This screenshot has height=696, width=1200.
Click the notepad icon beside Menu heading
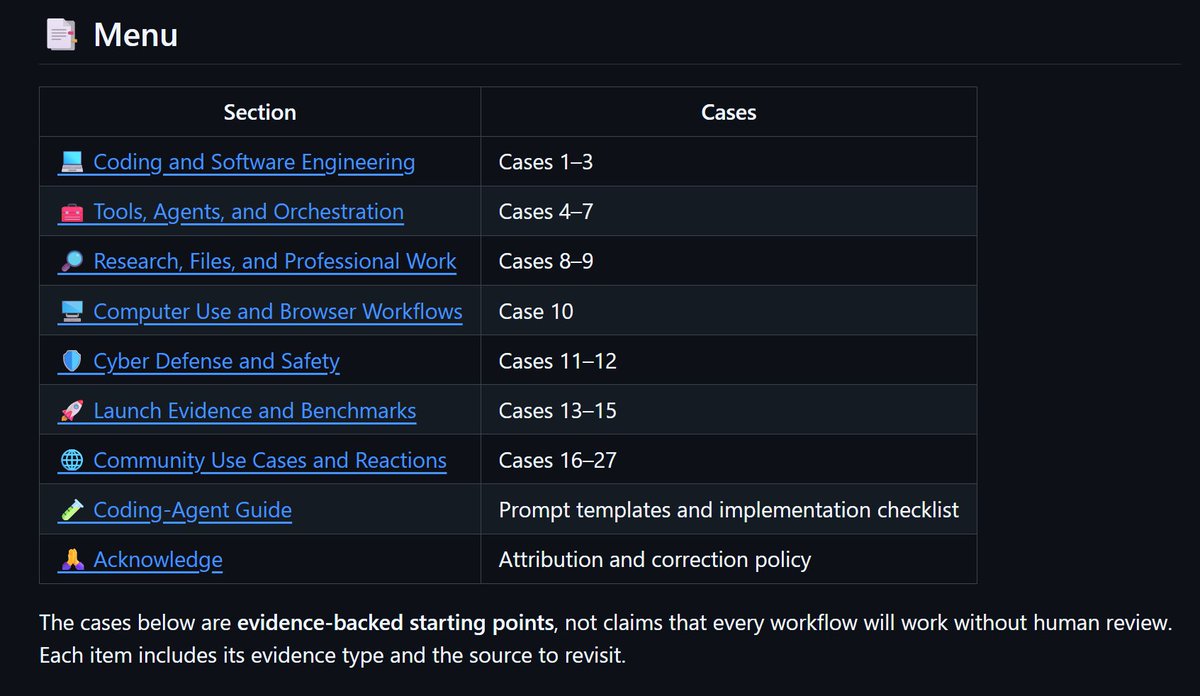click(x=62, y=35)
